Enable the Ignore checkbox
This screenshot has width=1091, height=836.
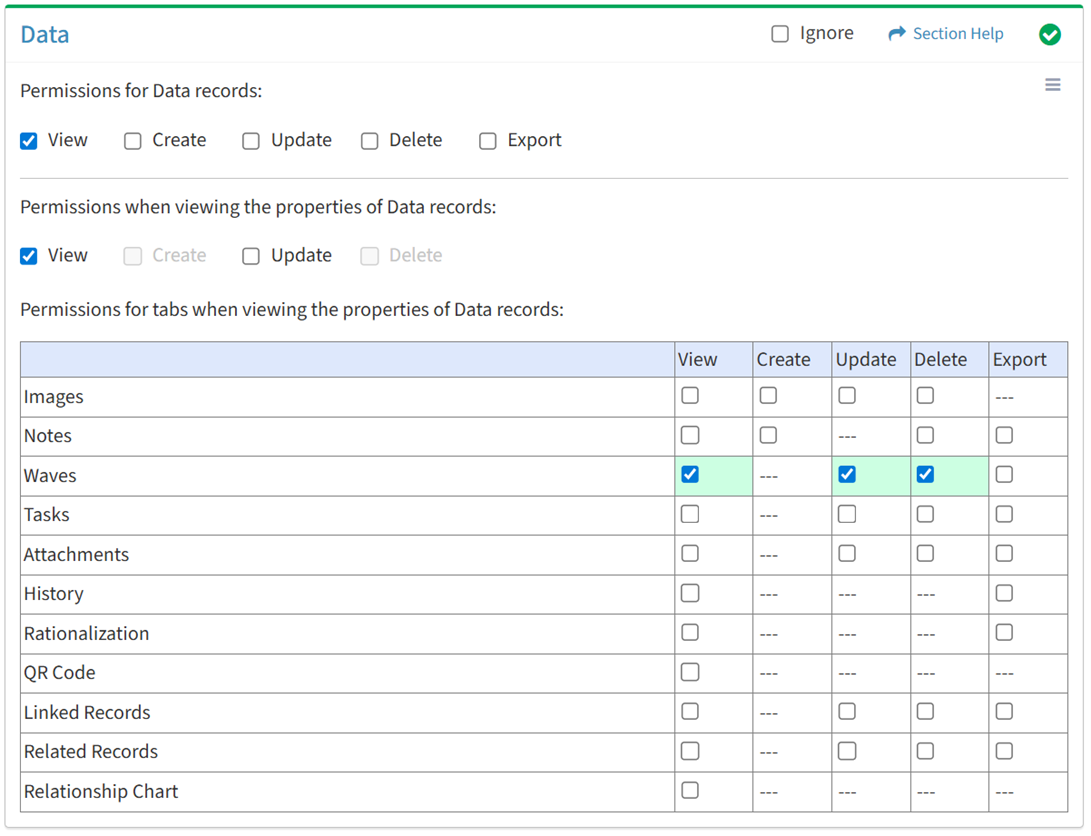click(780, 34)
